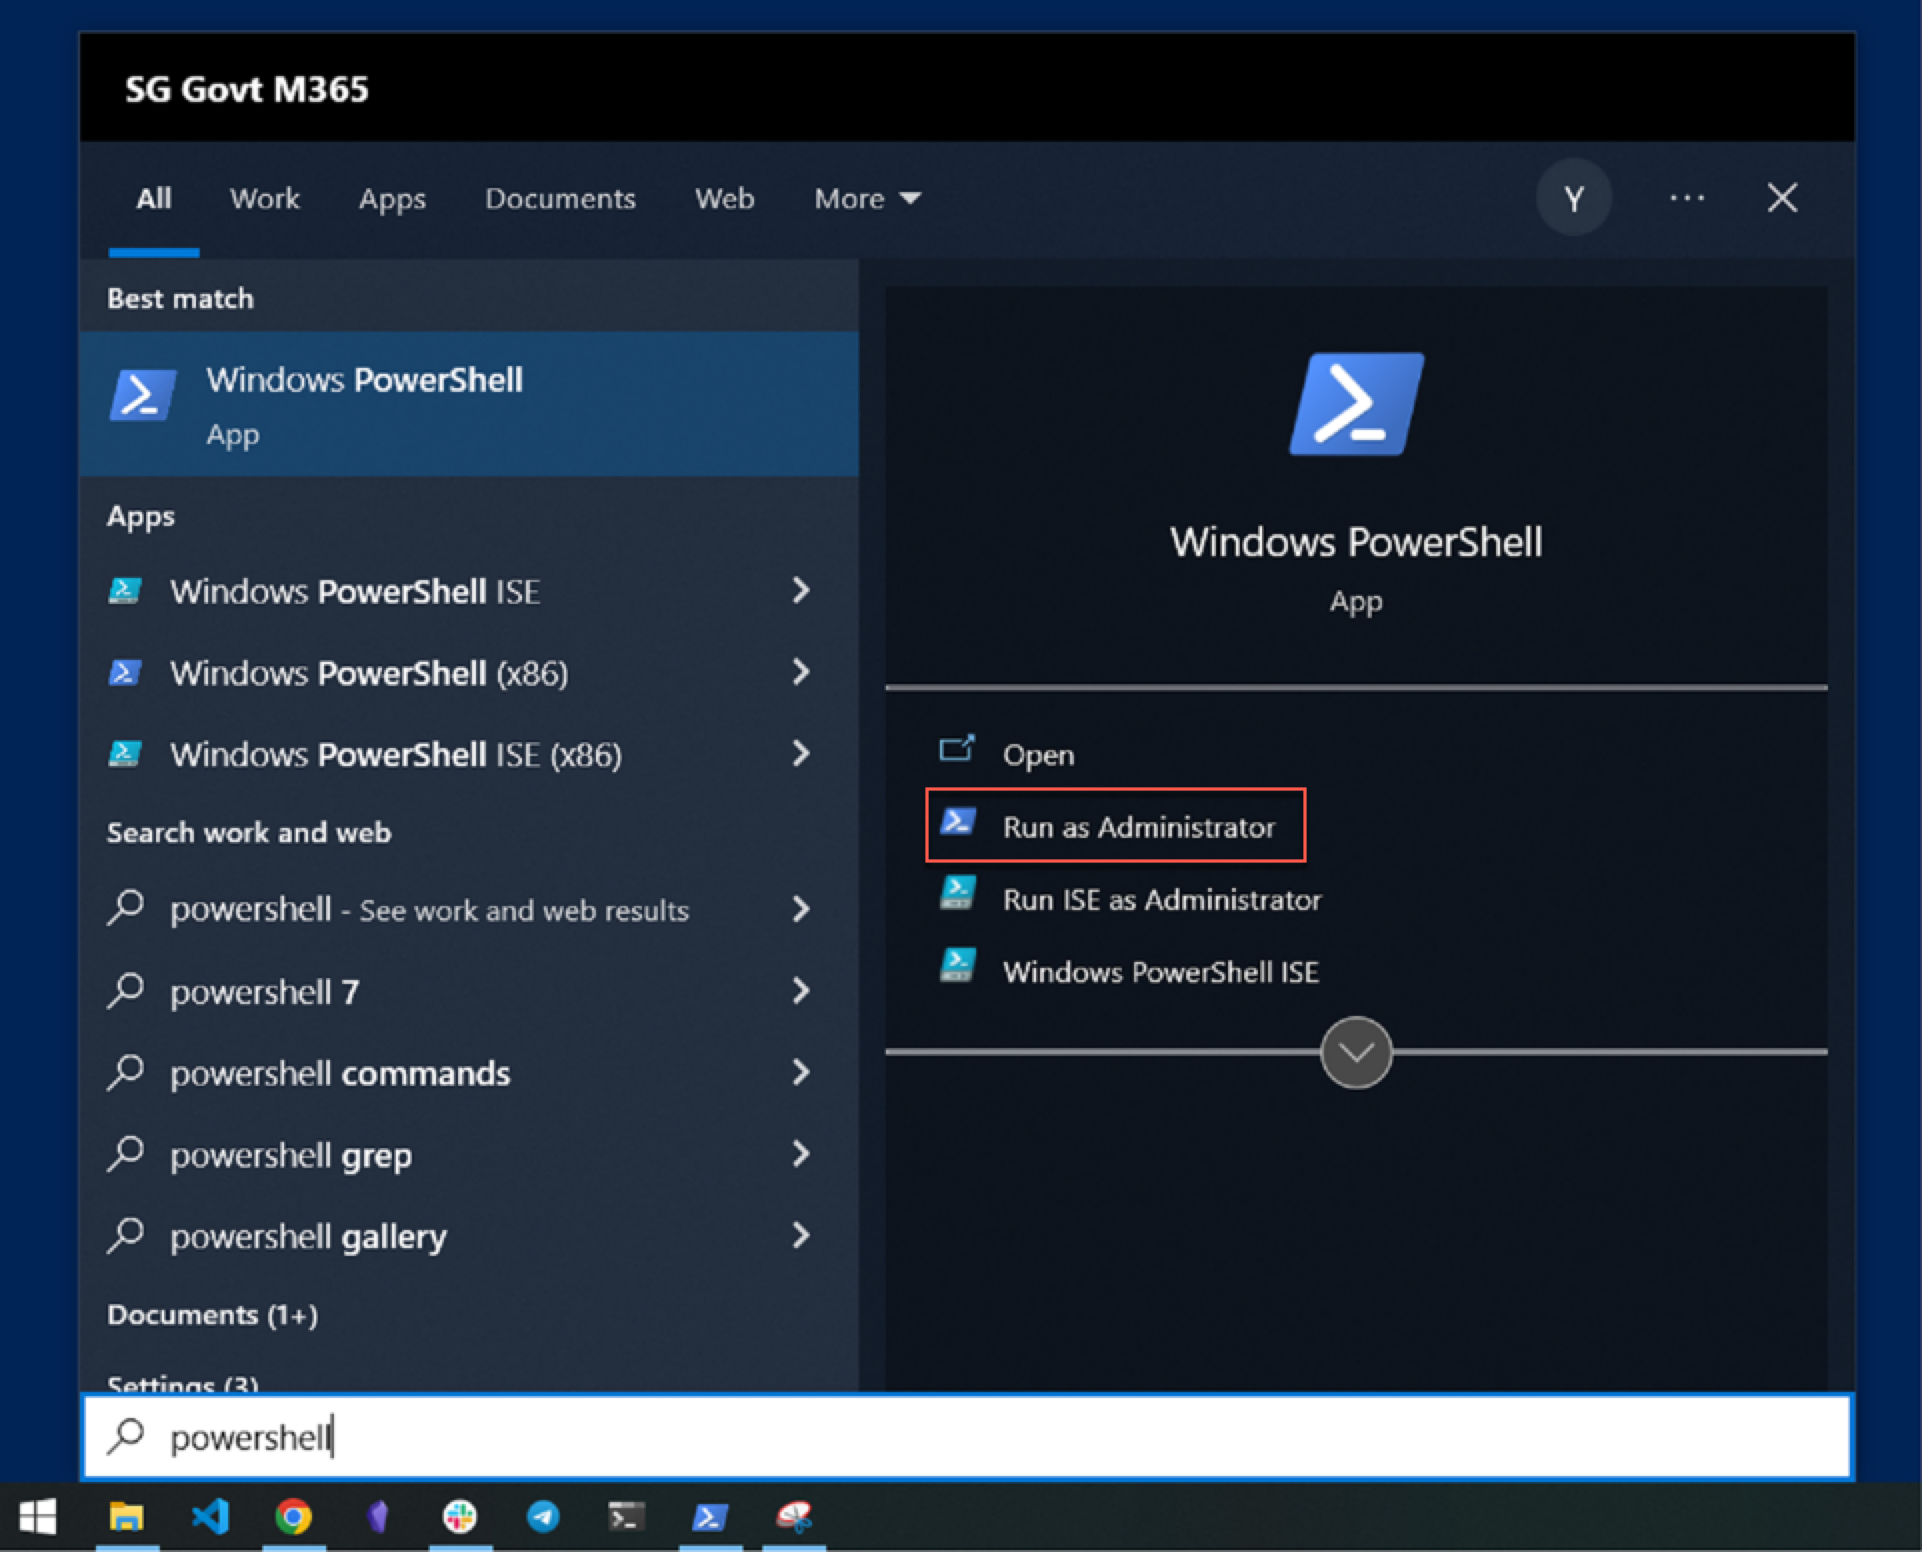Screen dimensions: 1922x1552
Task: Open Slack from the taskbar
Action: pos(460,1517)
